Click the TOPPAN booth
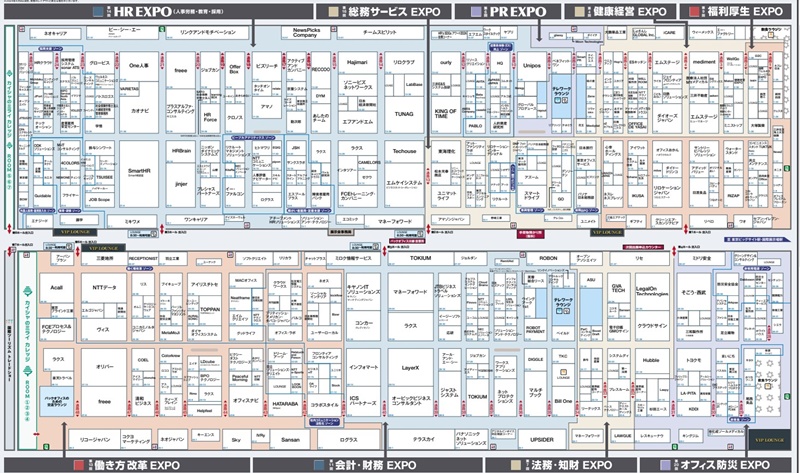The height and width of the screenshot is (473, 800). 210,310
